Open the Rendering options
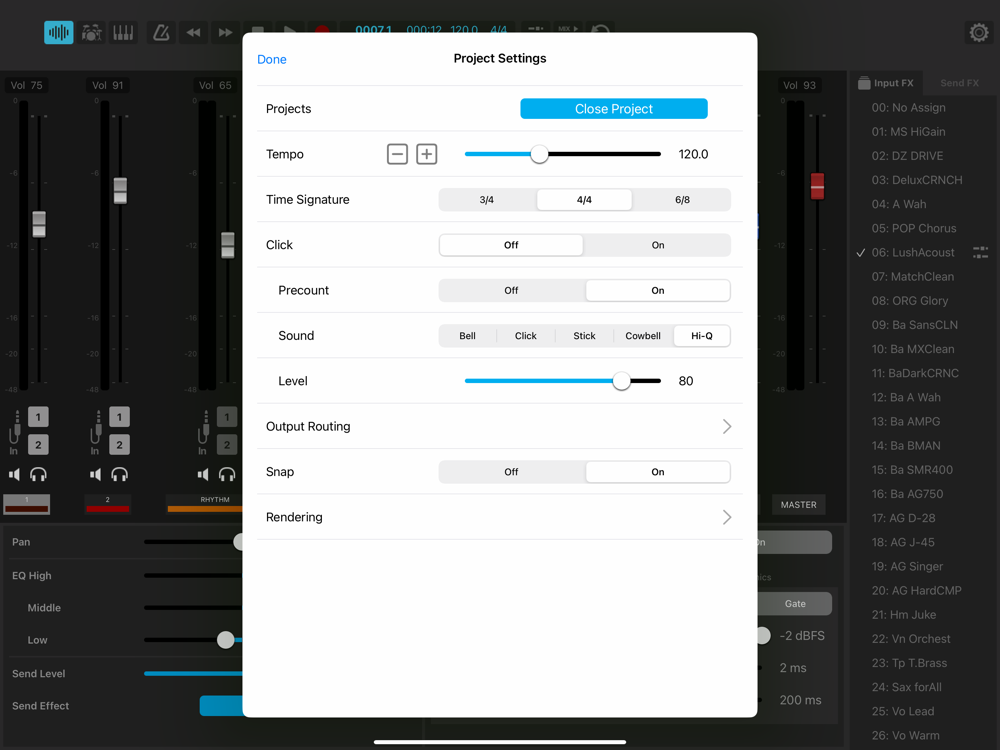The width and height of the screenshot is (1000, 750). (726, 517)
